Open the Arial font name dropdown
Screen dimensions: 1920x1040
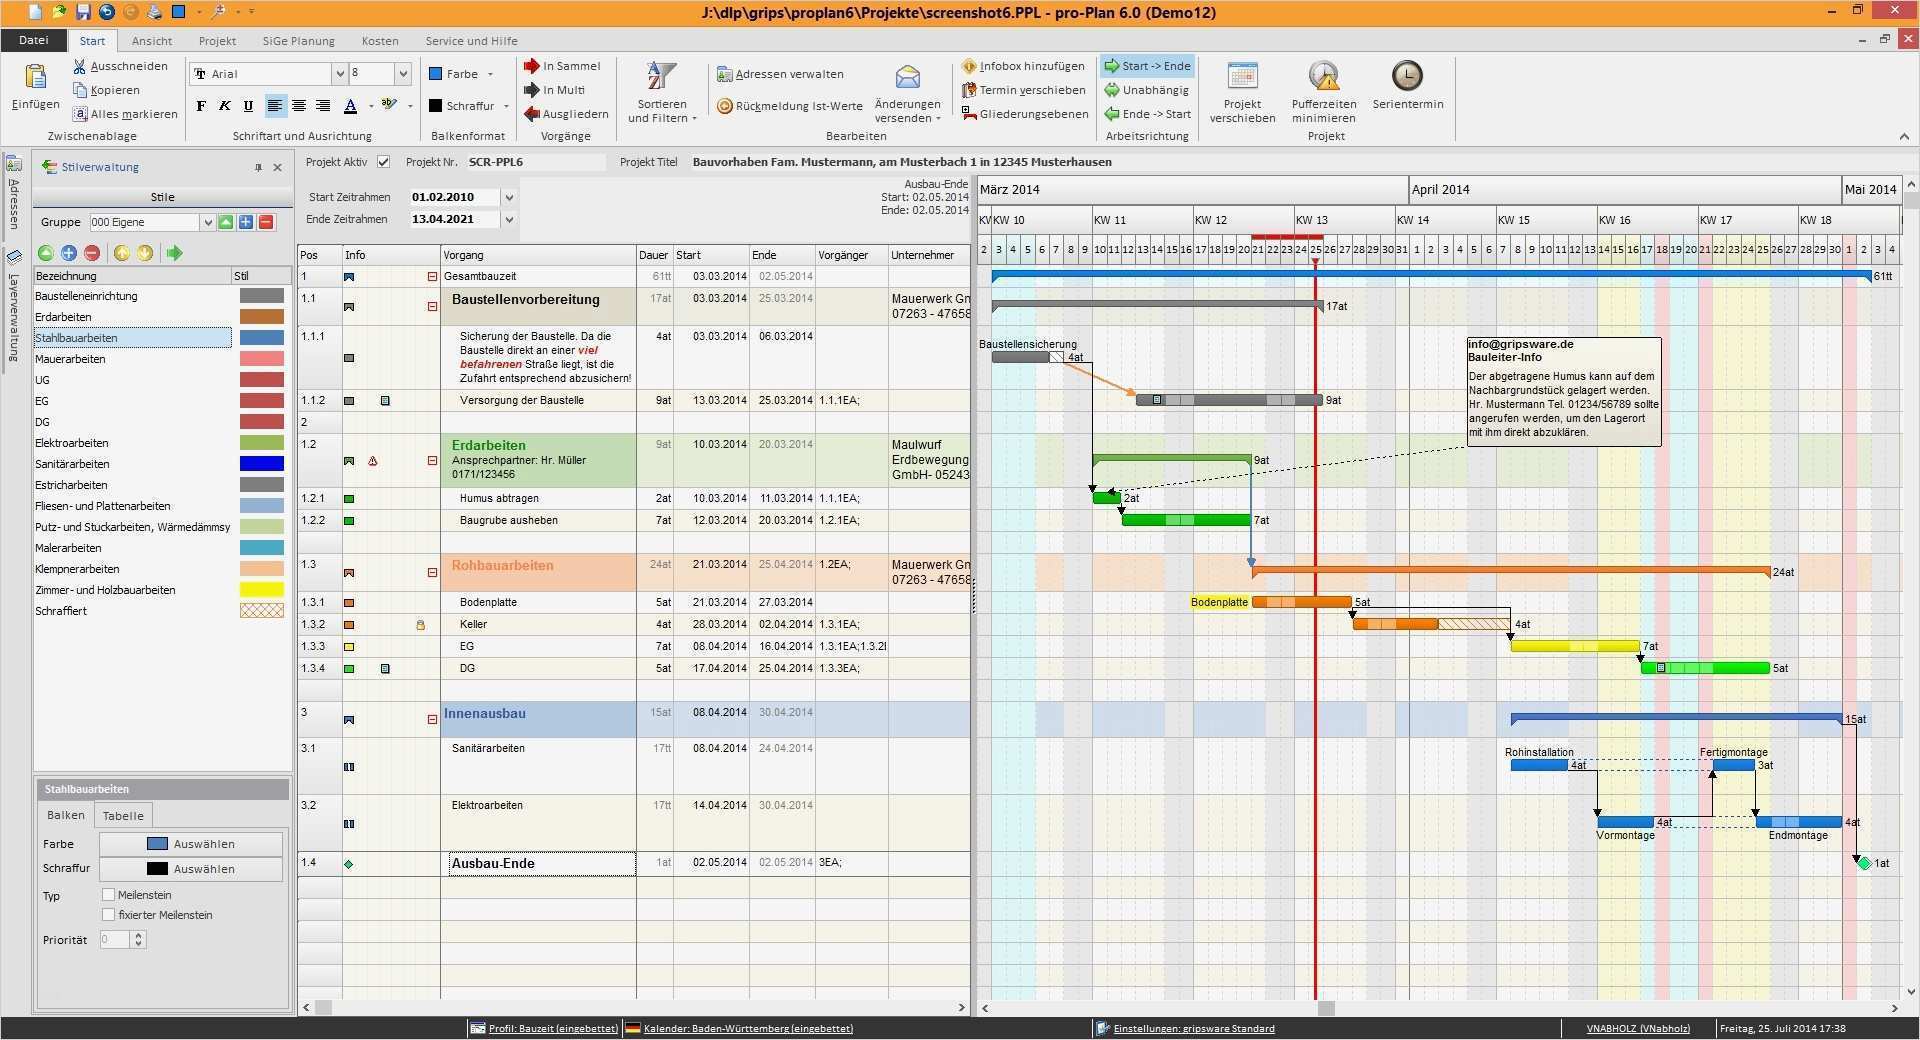[x=339, y=74]
